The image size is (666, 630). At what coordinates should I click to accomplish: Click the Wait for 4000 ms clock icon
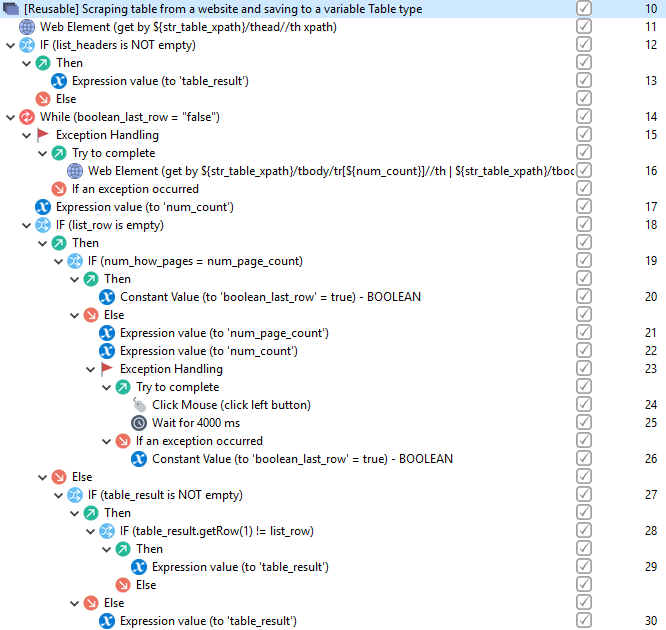click(x=139, y=423)
